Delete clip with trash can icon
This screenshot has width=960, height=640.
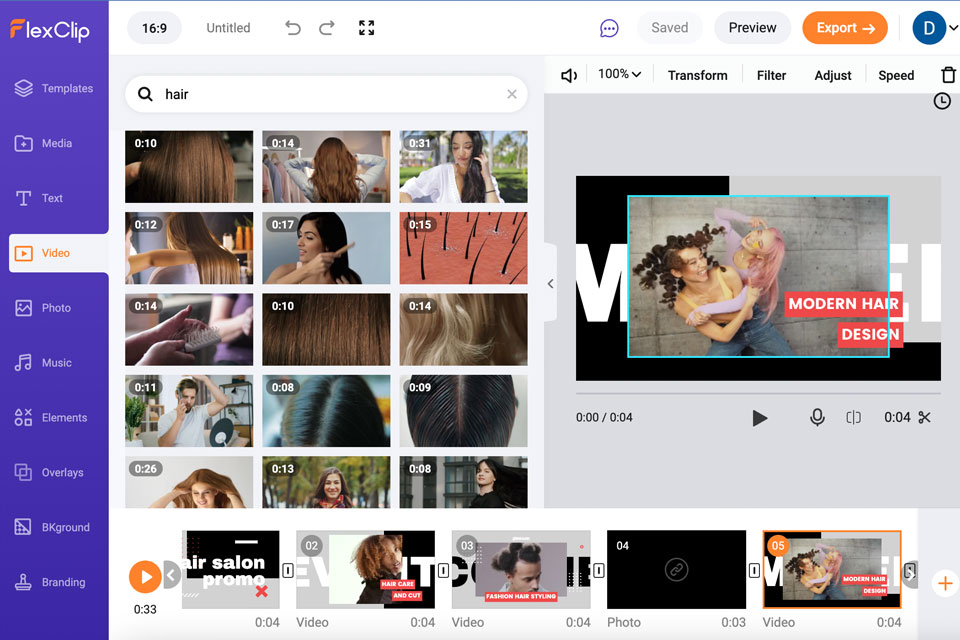(948, 75)
